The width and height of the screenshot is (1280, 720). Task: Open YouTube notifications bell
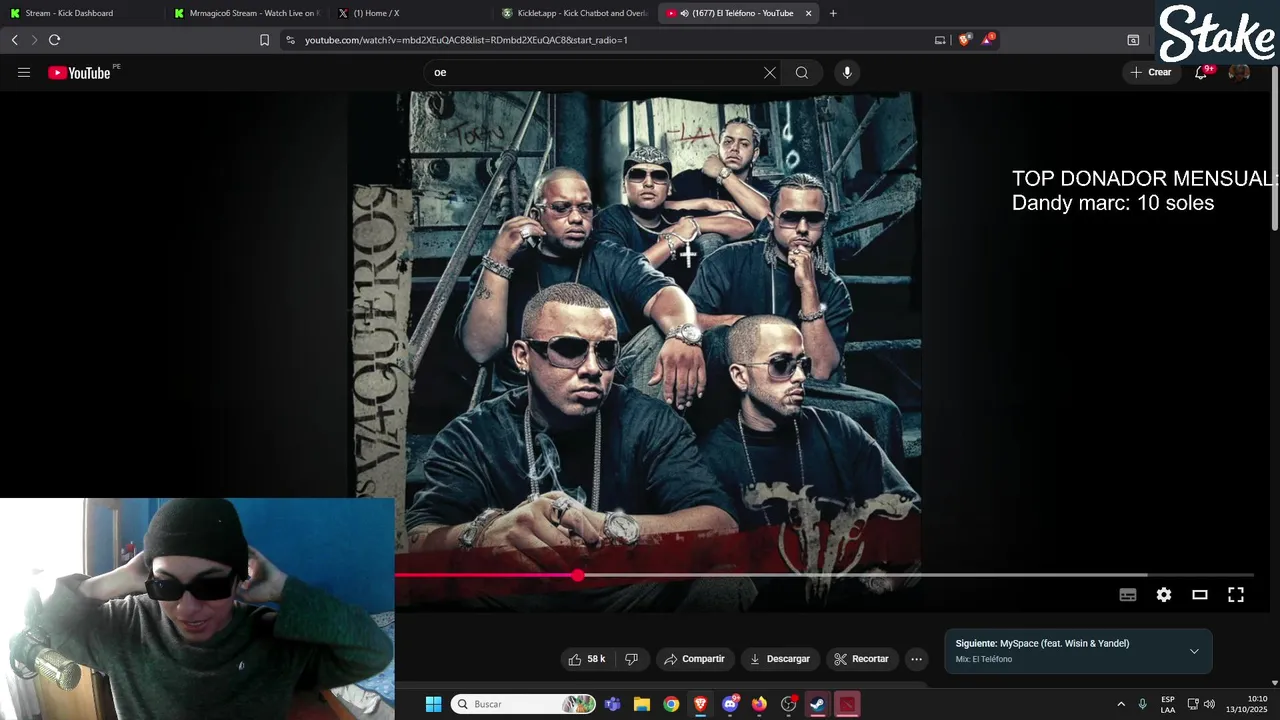point(1202,72)
